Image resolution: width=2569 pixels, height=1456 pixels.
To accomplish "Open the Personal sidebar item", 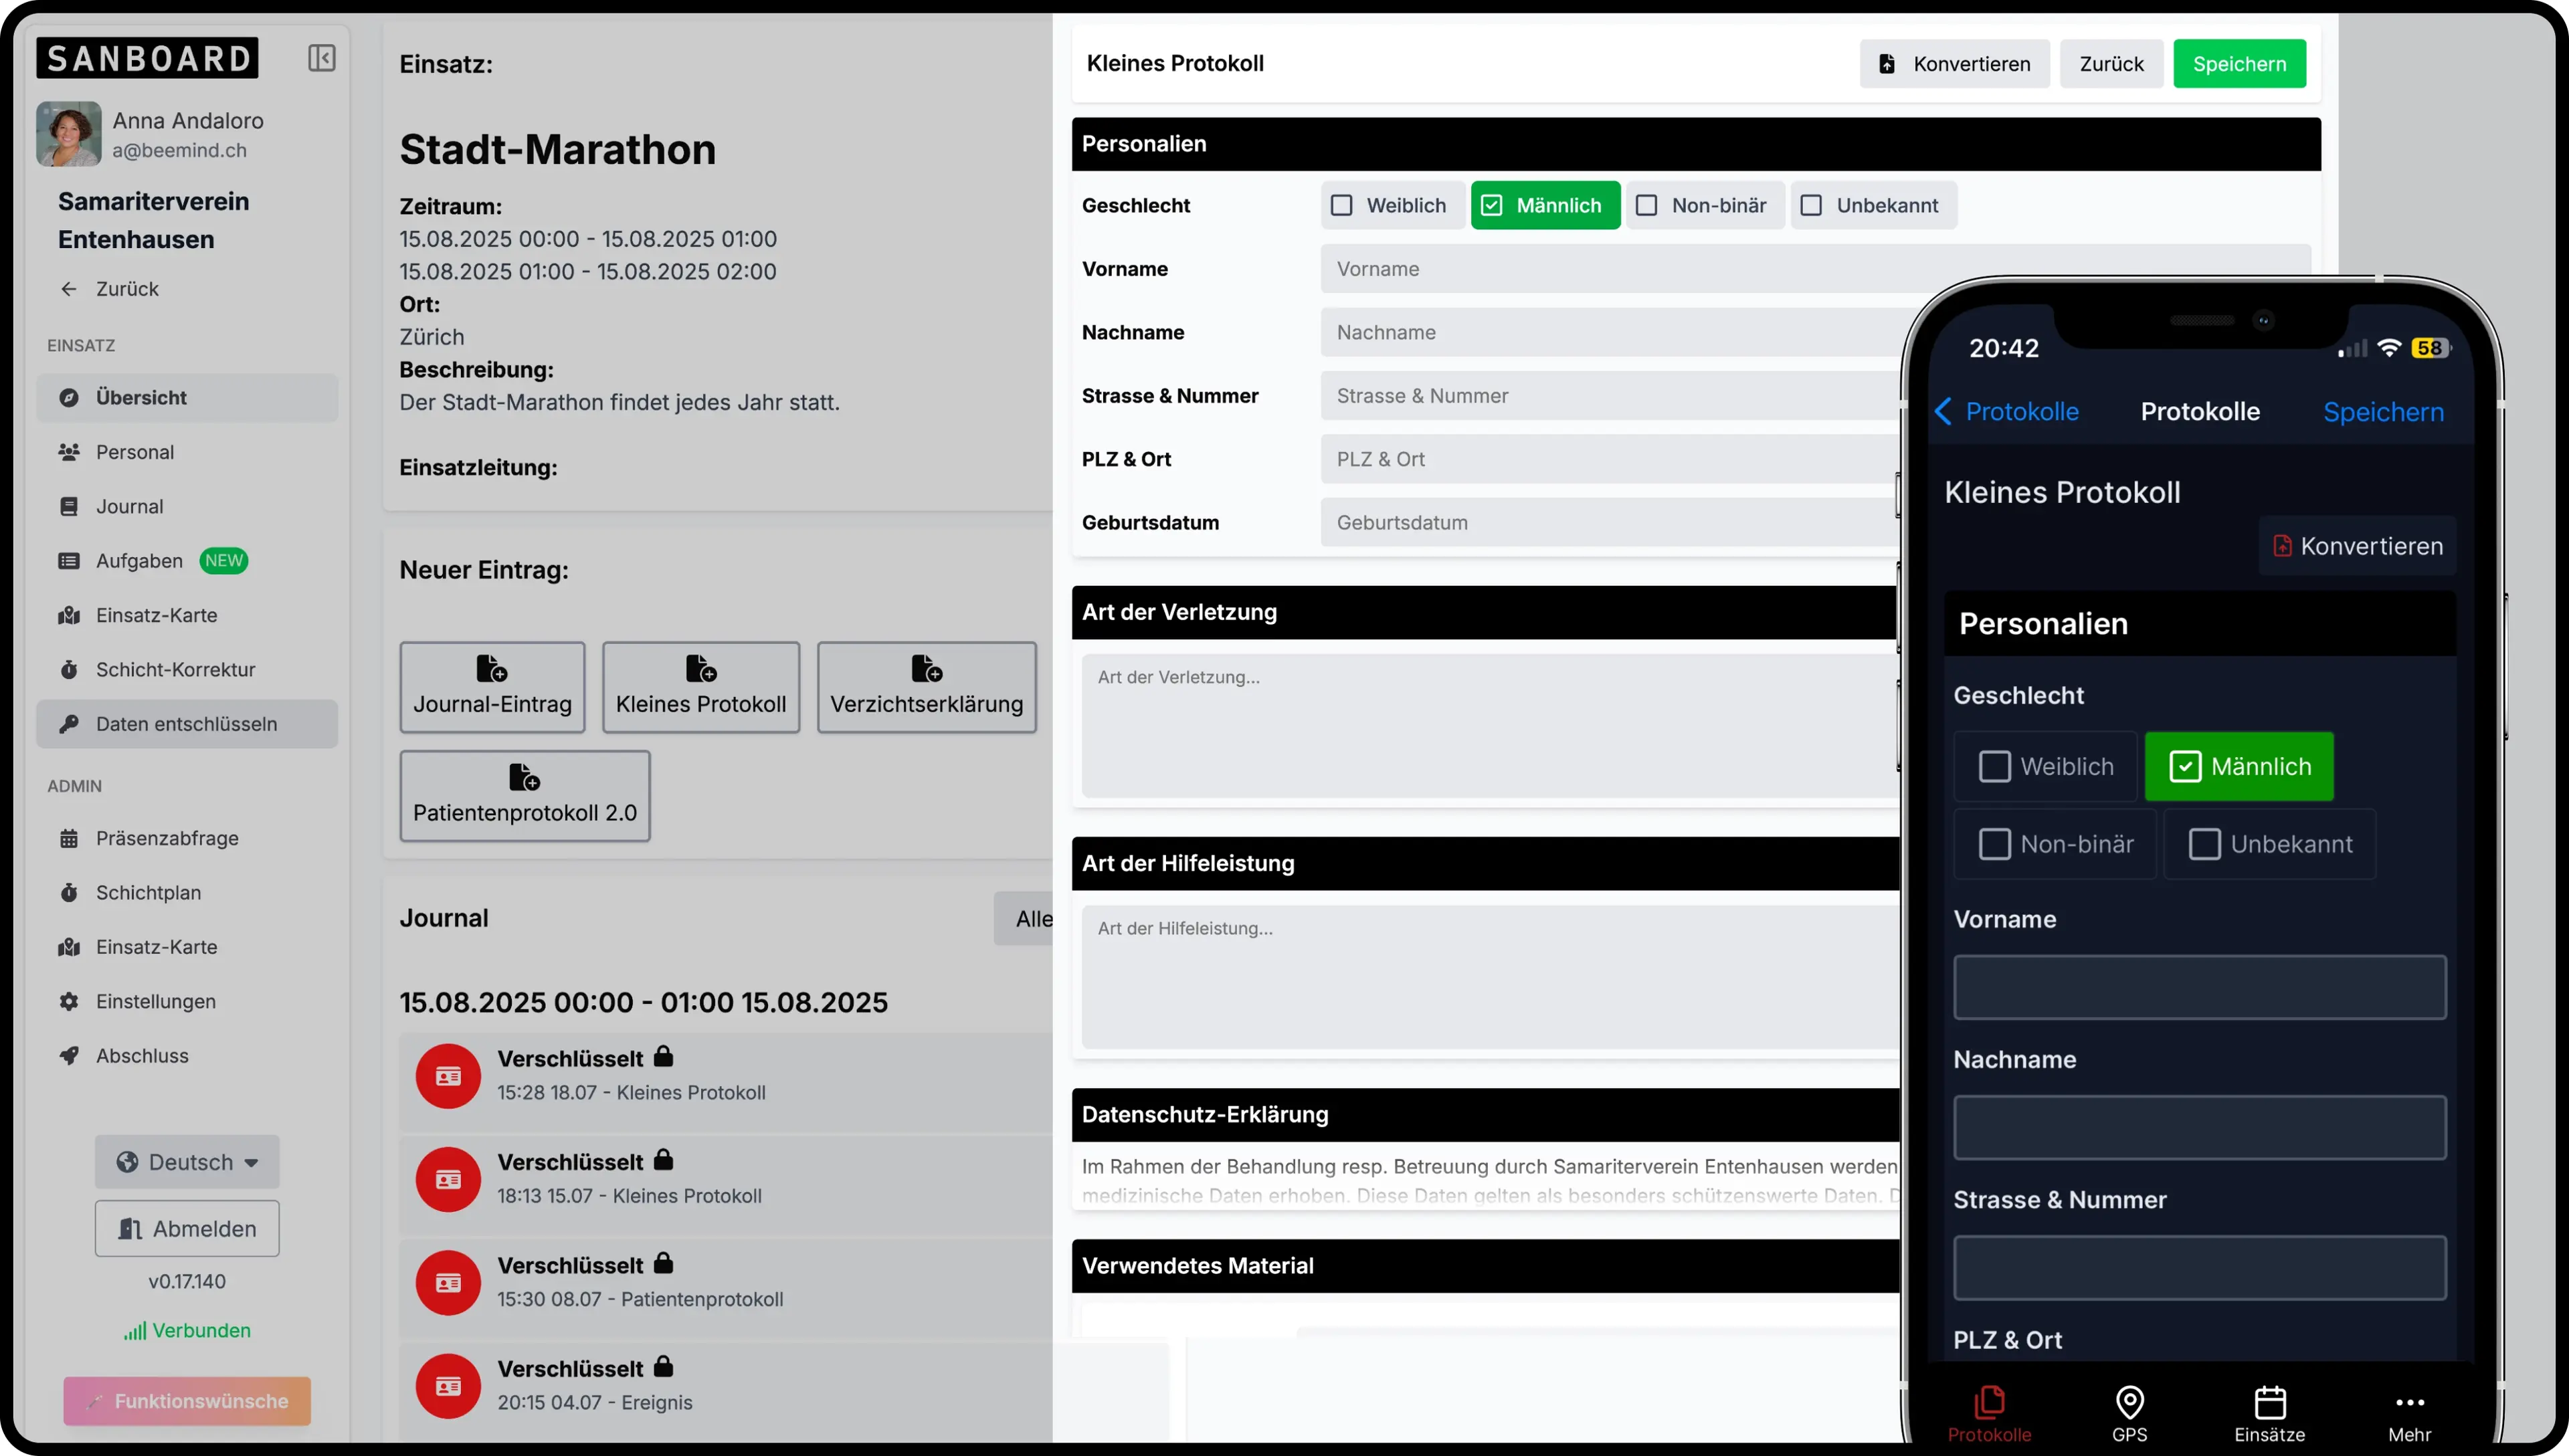I will (x=187, y=452).
